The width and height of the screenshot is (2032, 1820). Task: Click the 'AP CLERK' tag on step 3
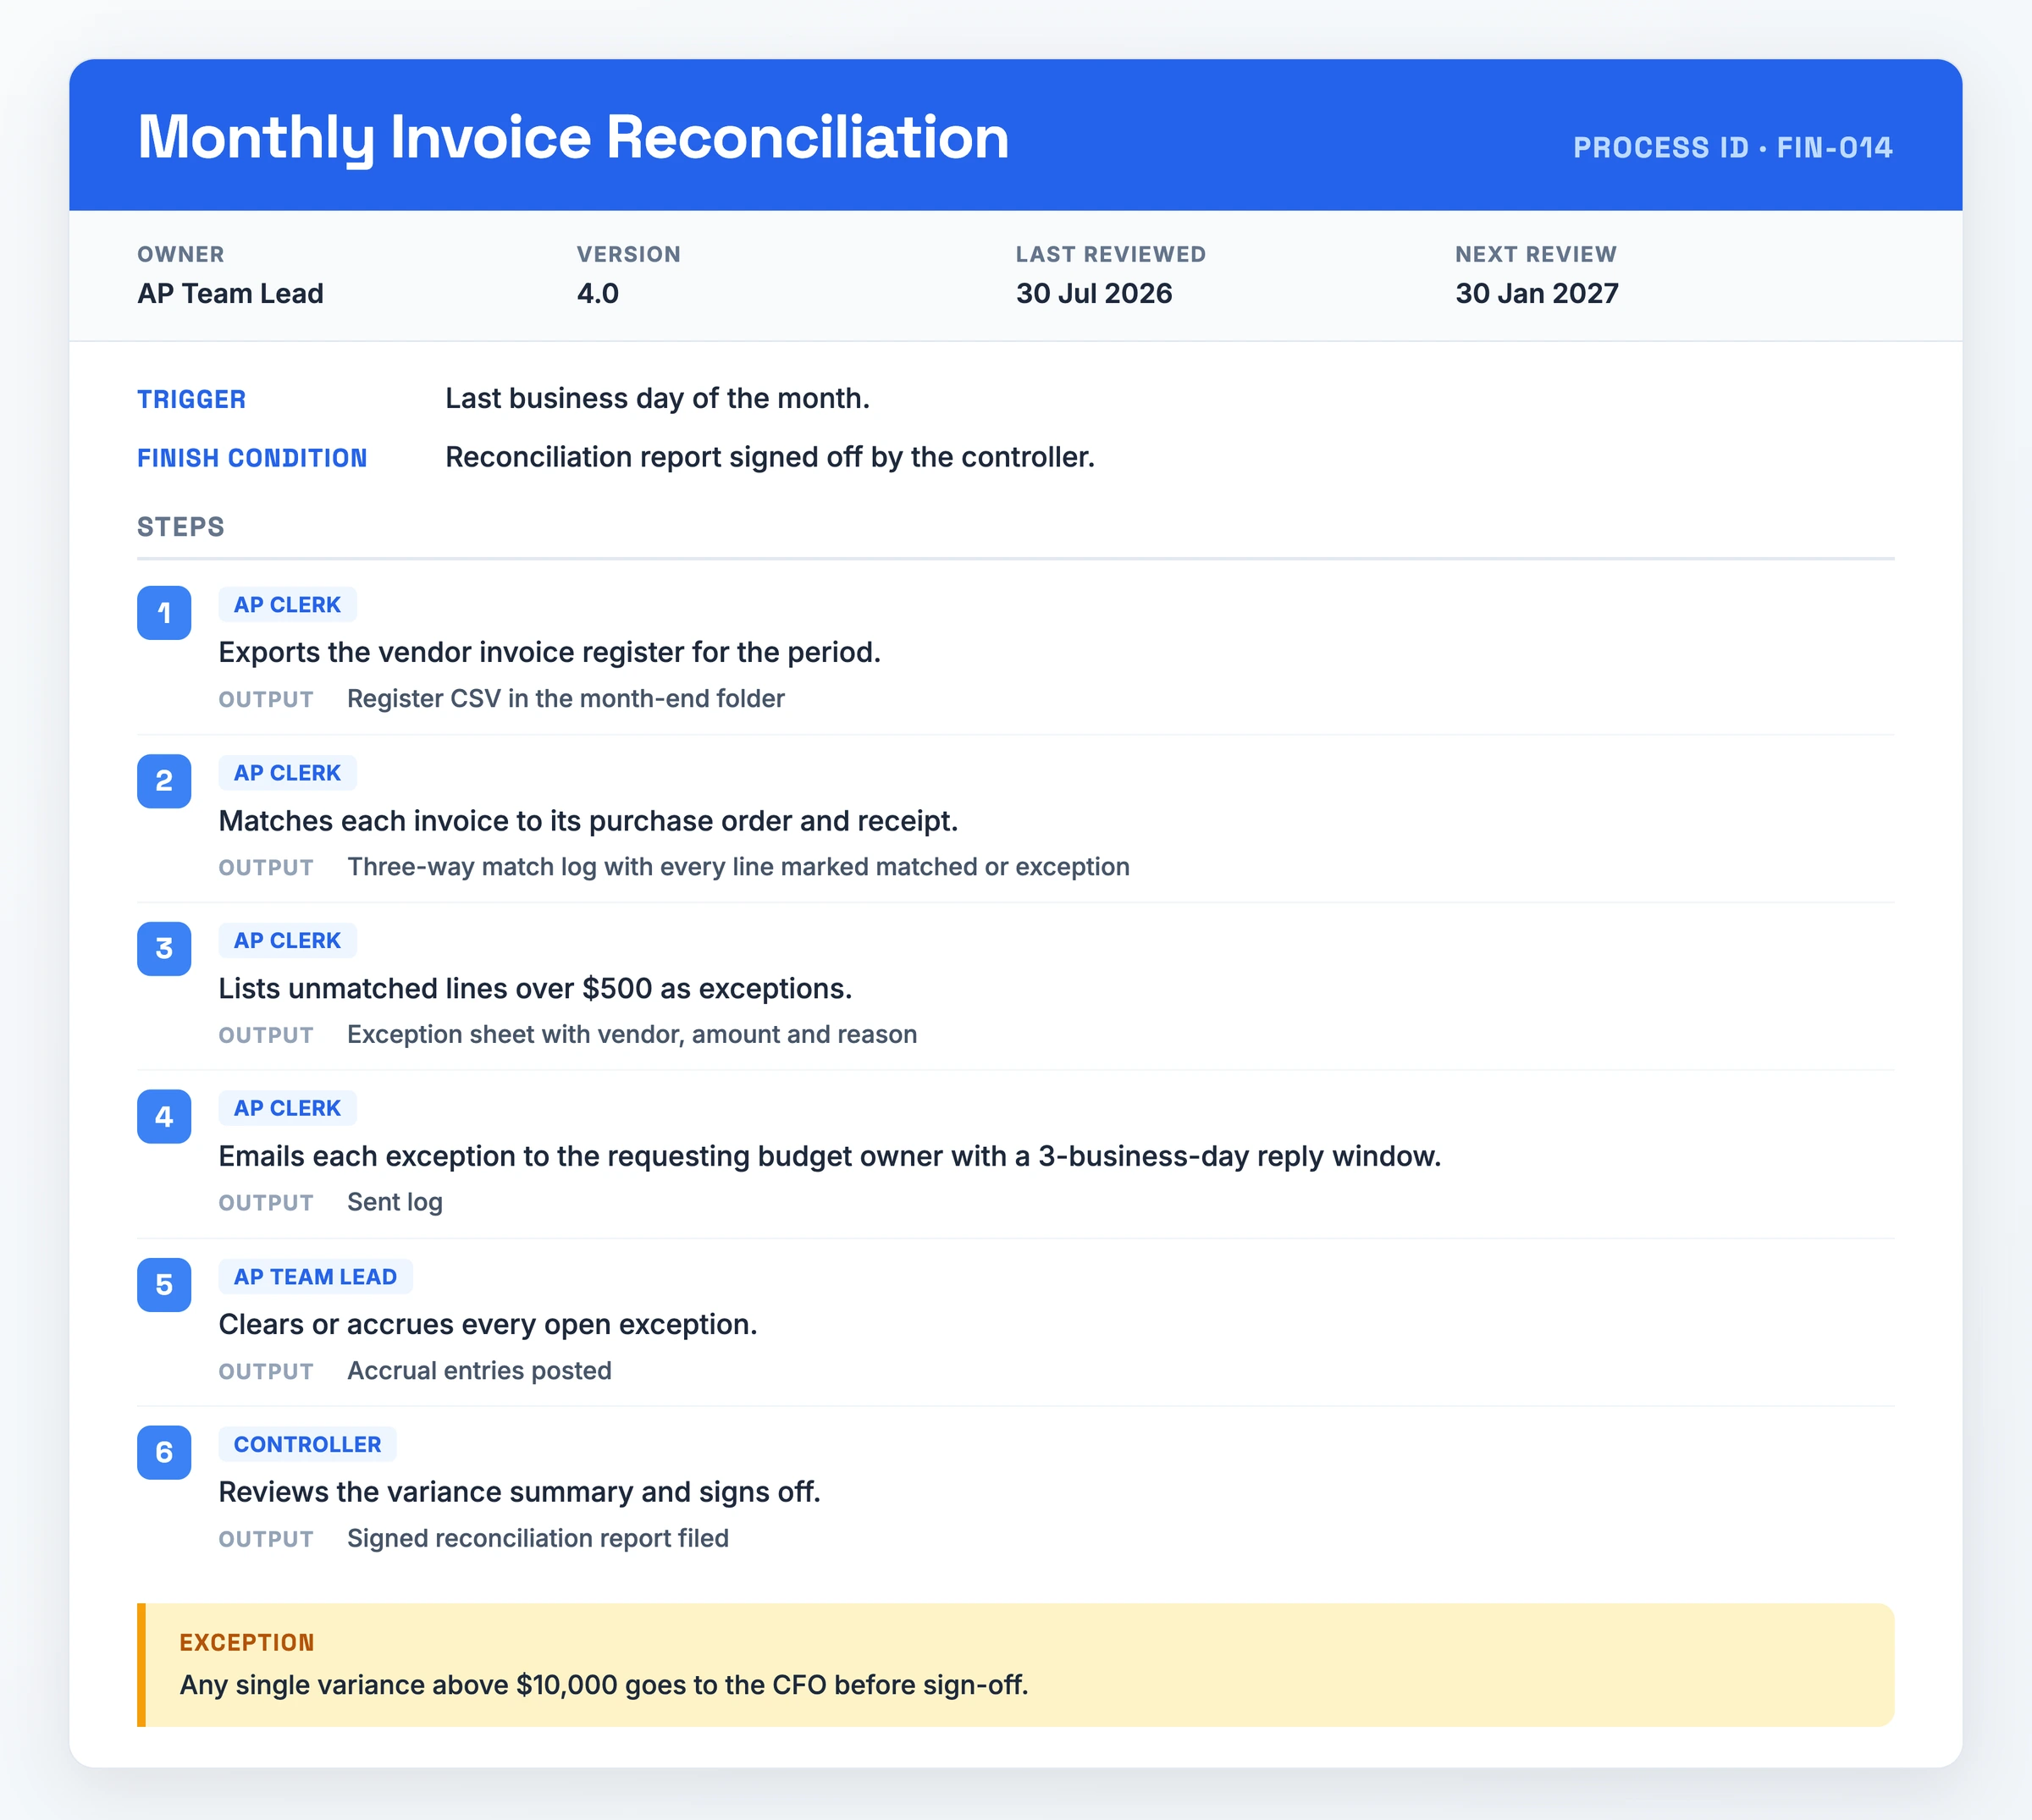click(x=288, y=941)
